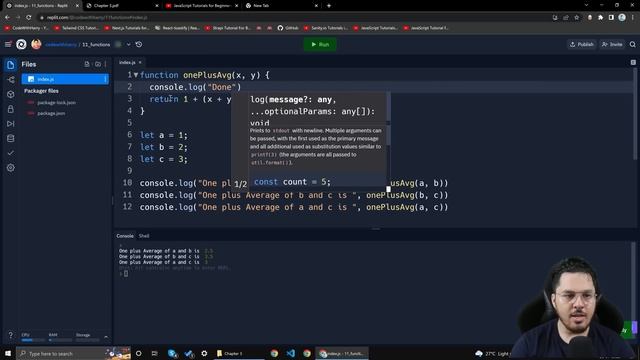Click the Windows taskbar search box
The width and height of the screenshot is (640, 360).
pyautogui.click(x=73, y=353)
